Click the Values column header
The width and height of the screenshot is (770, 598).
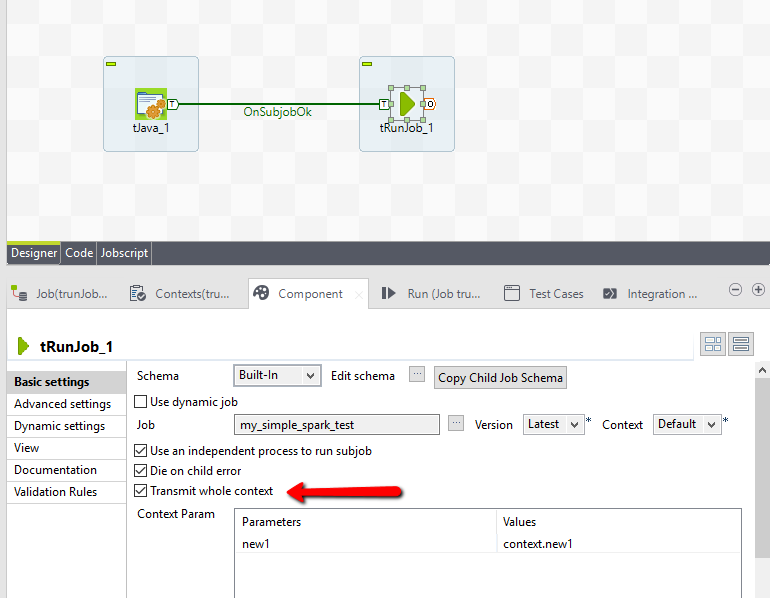[x=619, y=522]
